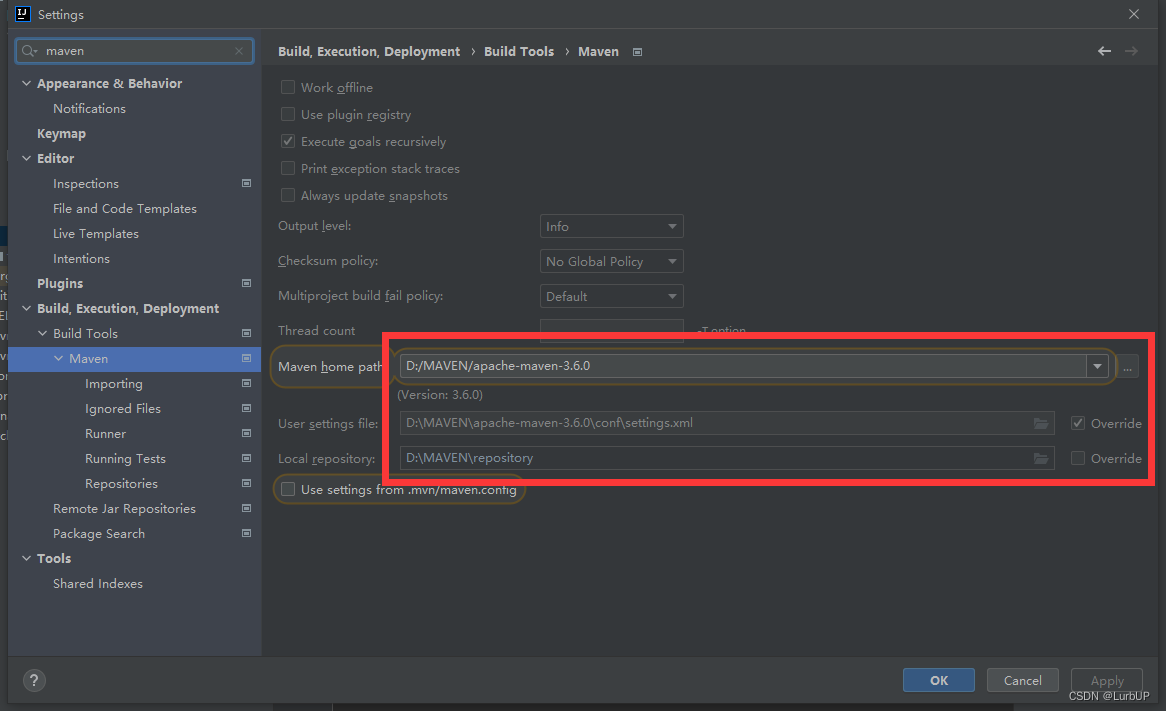This screenshot has height=711, width=1166.
Task: Browse for the user settings file with the folder icon
Action: (x=1041, y=423)
